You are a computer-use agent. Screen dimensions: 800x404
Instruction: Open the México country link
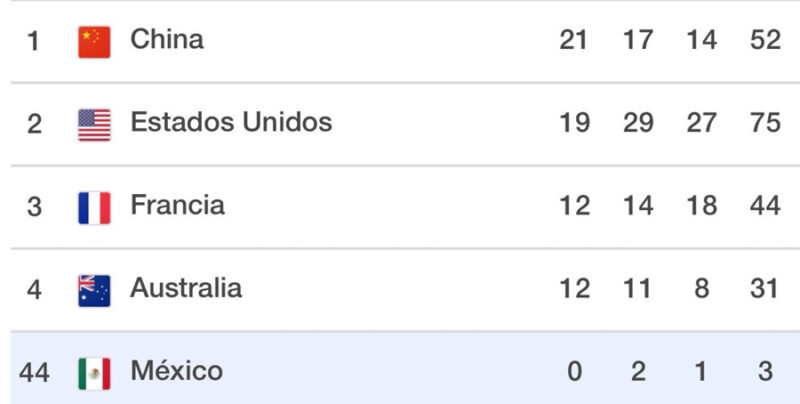click(x=176, y=372)
